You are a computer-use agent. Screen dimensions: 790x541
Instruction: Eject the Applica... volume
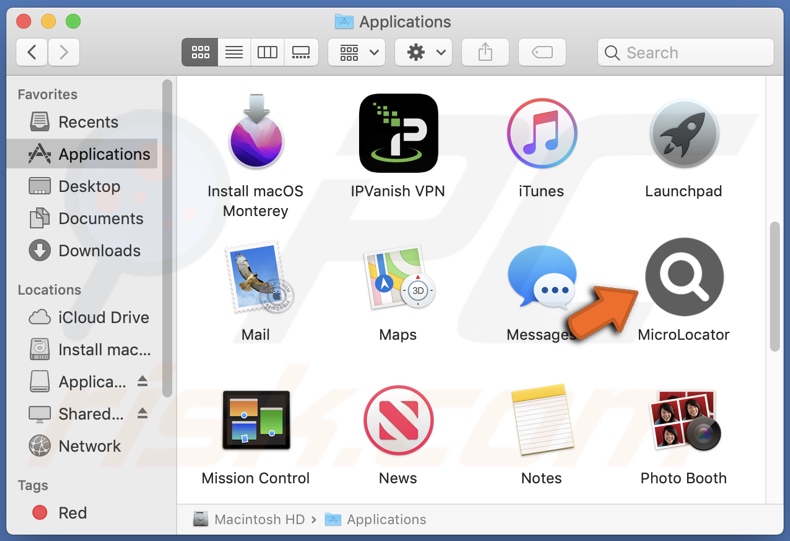click(143, 381)
